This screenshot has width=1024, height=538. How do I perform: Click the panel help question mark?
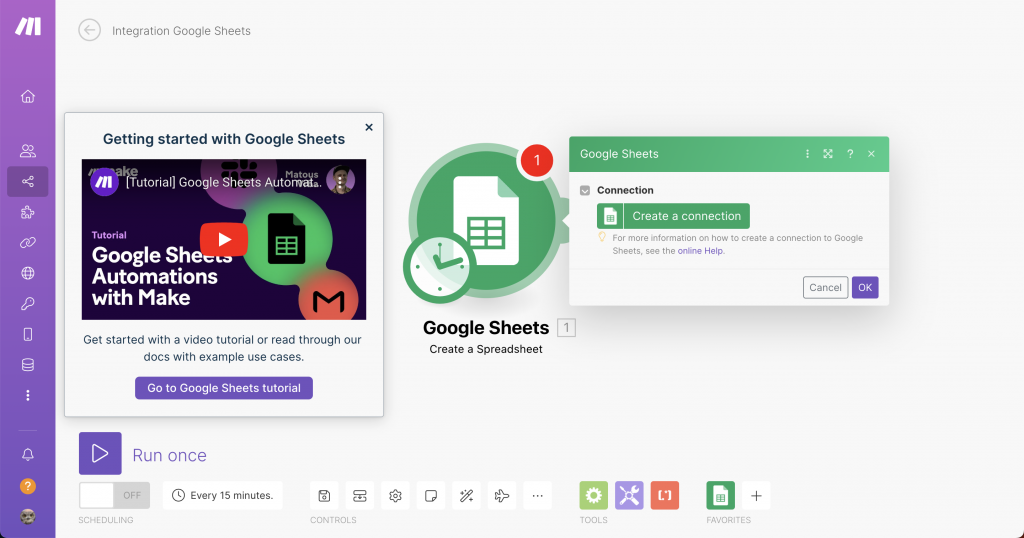pos(850,154)
